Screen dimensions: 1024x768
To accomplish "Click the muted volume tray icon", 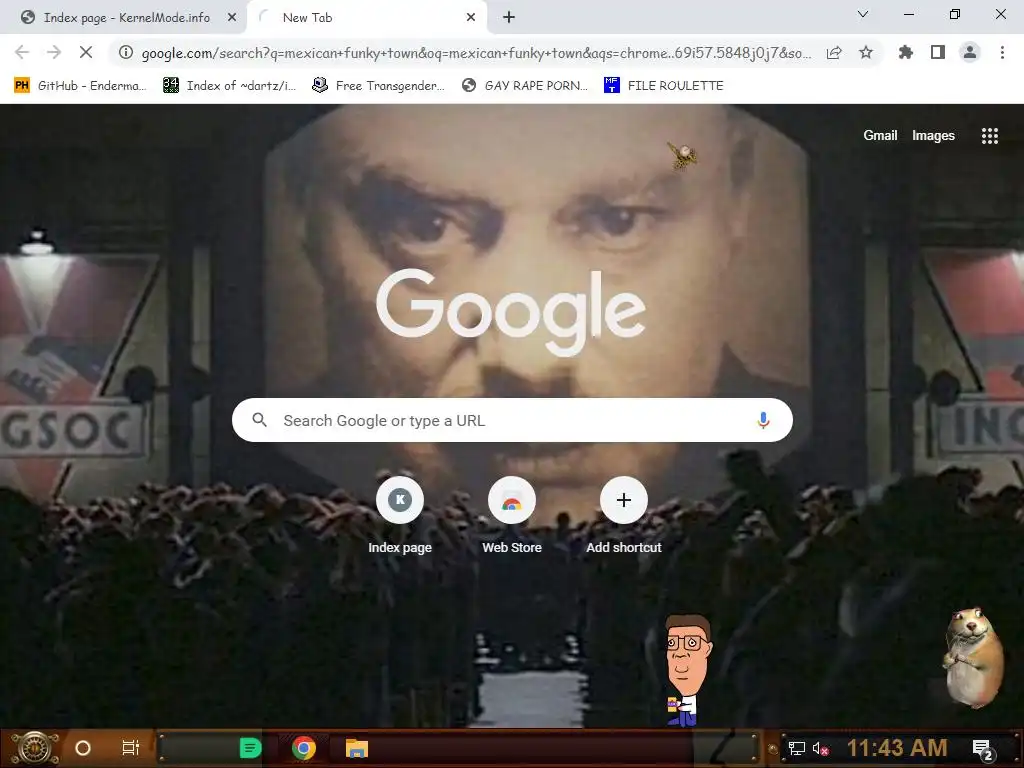I will (821, 748).
